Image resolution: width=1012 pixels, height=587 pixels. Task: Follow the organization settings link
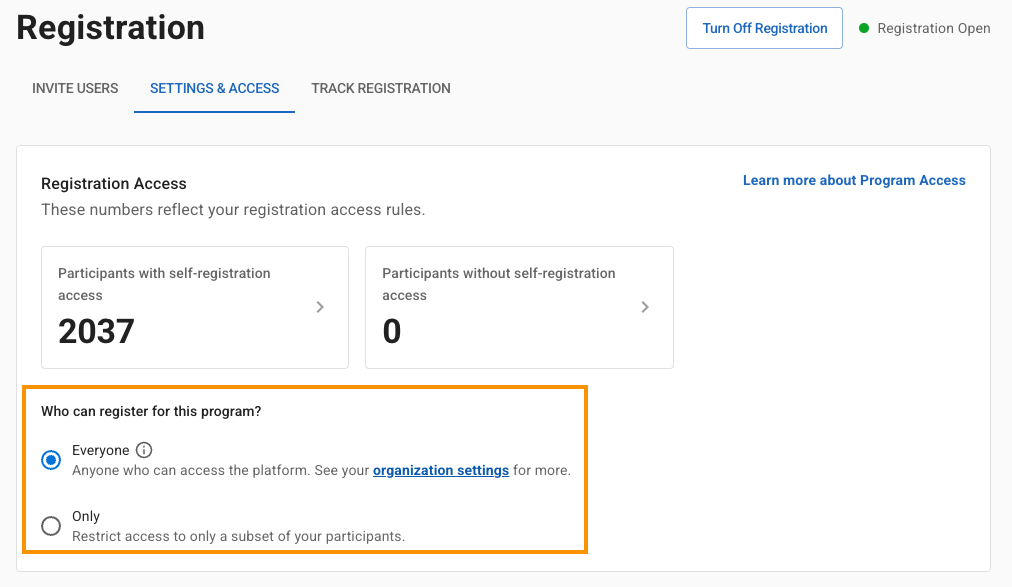click(441, 470)
